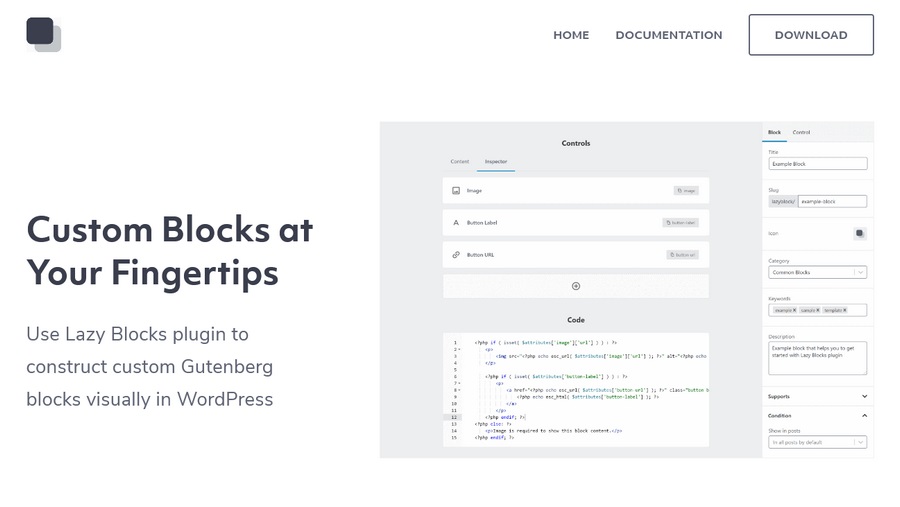Click code line number 12
900x507 pixels.
tap(454, 417)
